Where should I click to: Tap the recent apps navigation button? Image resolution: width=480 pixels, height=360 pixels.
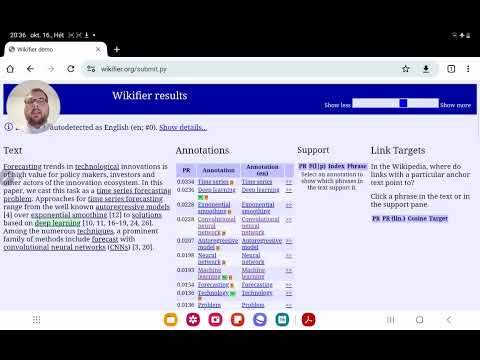pos(390,320)
